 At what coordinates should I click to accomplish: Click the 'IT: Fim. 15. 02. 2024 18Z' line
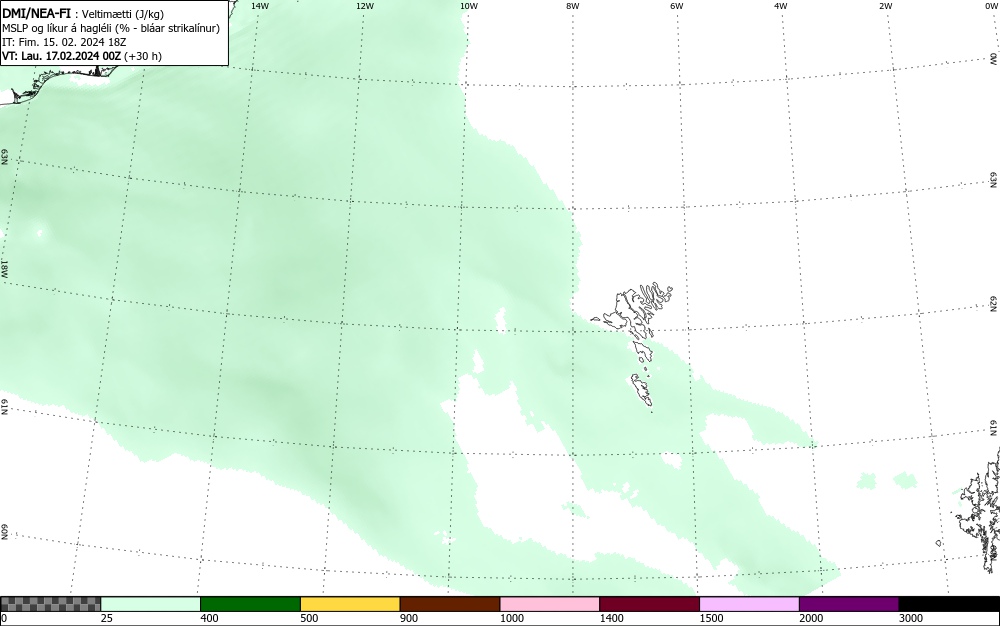pyautogui.click(x=64, y=42)
